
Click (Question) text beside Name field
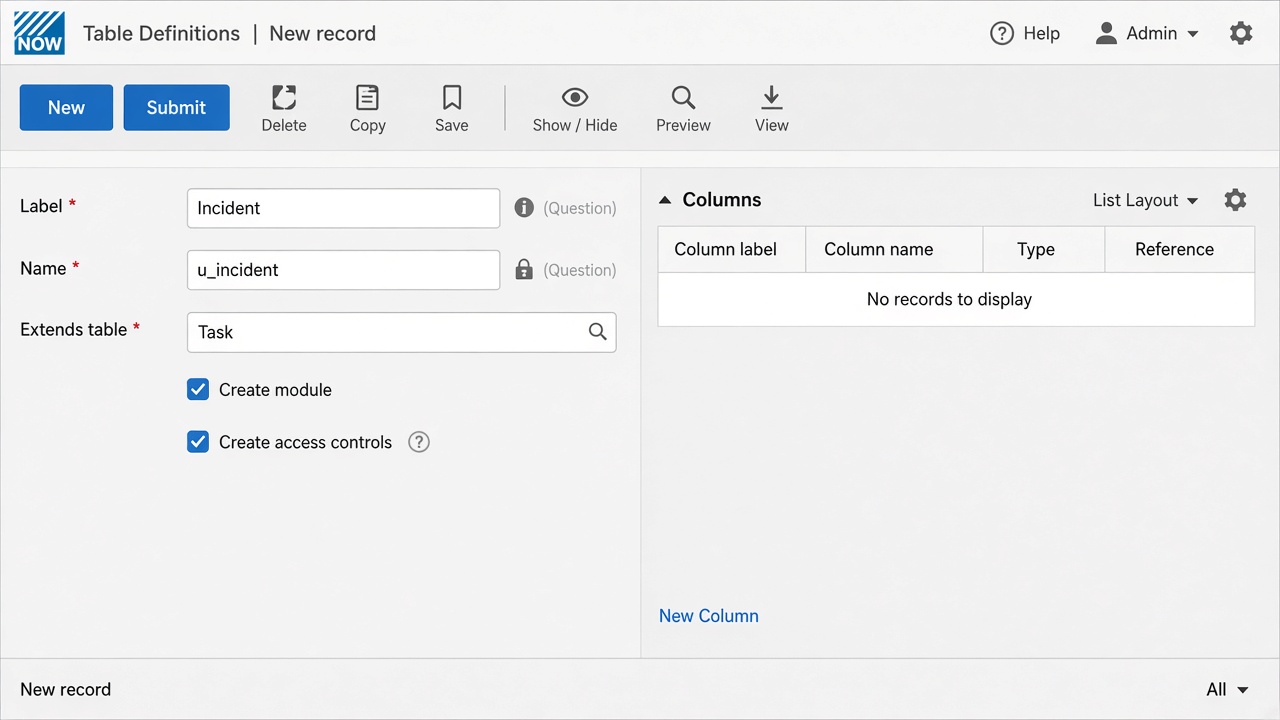click(x=580, y=270)
